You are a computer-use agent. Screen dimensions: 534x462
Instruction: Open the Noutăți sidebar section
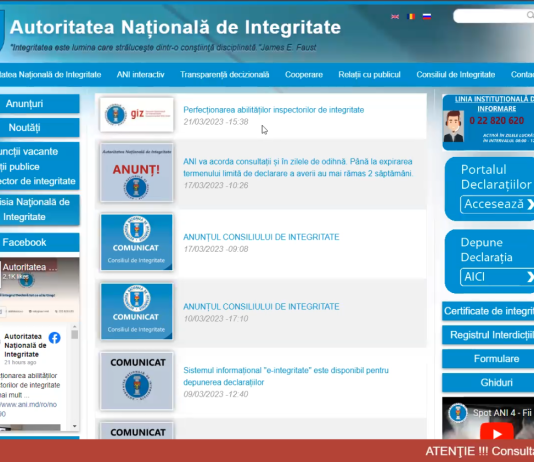(x=40, y=127)
